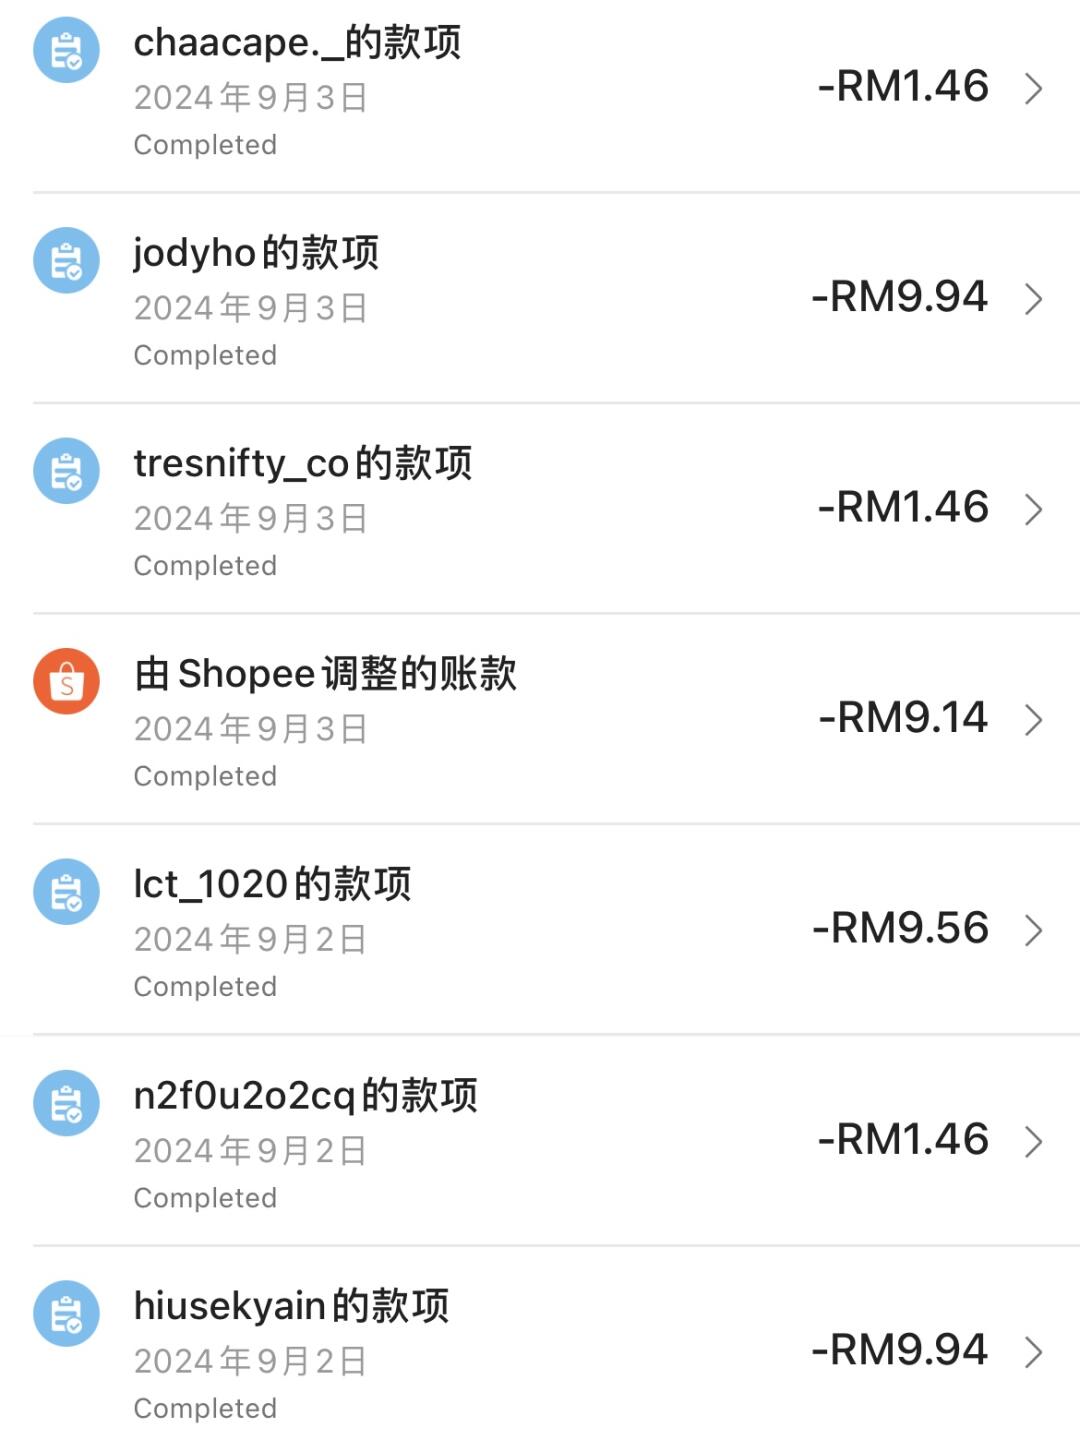Expand chevron beside jodyho -RM9.94

coord(1034,298)
